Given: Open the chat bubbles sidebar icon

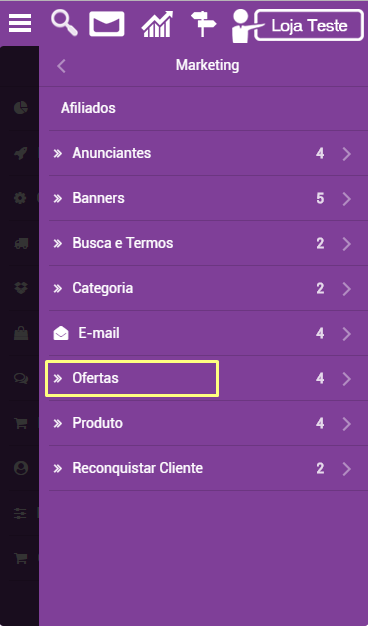Looking at the screenshot, I should coord(21,378).
